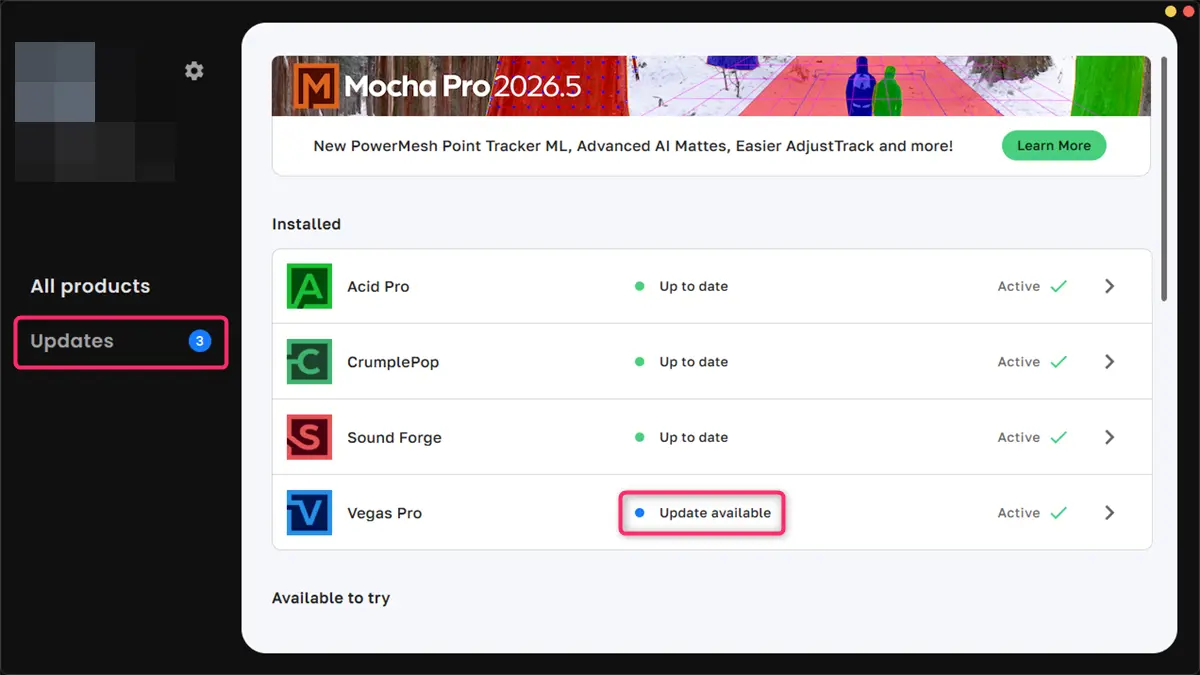Screen dimensions: 1200x675
Task: Click the green status dot for Acid Pro
Action: point(639,286)
